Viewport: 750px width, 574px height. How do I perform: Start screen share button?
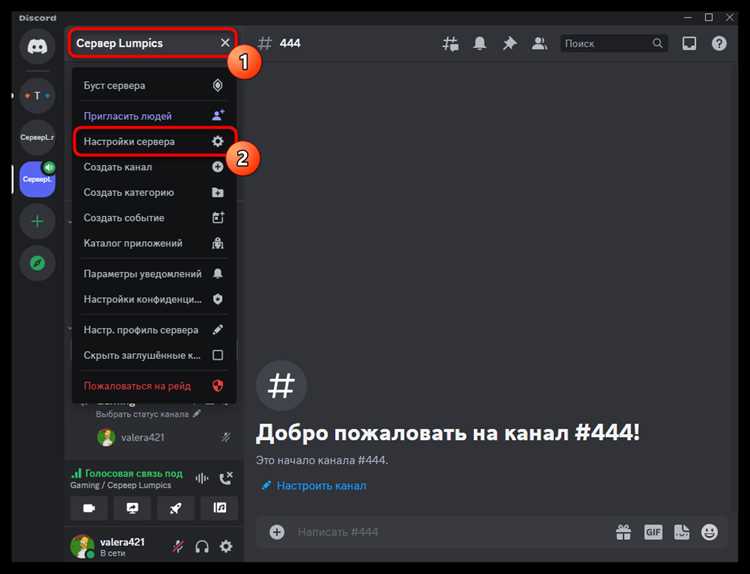[132, 508]
